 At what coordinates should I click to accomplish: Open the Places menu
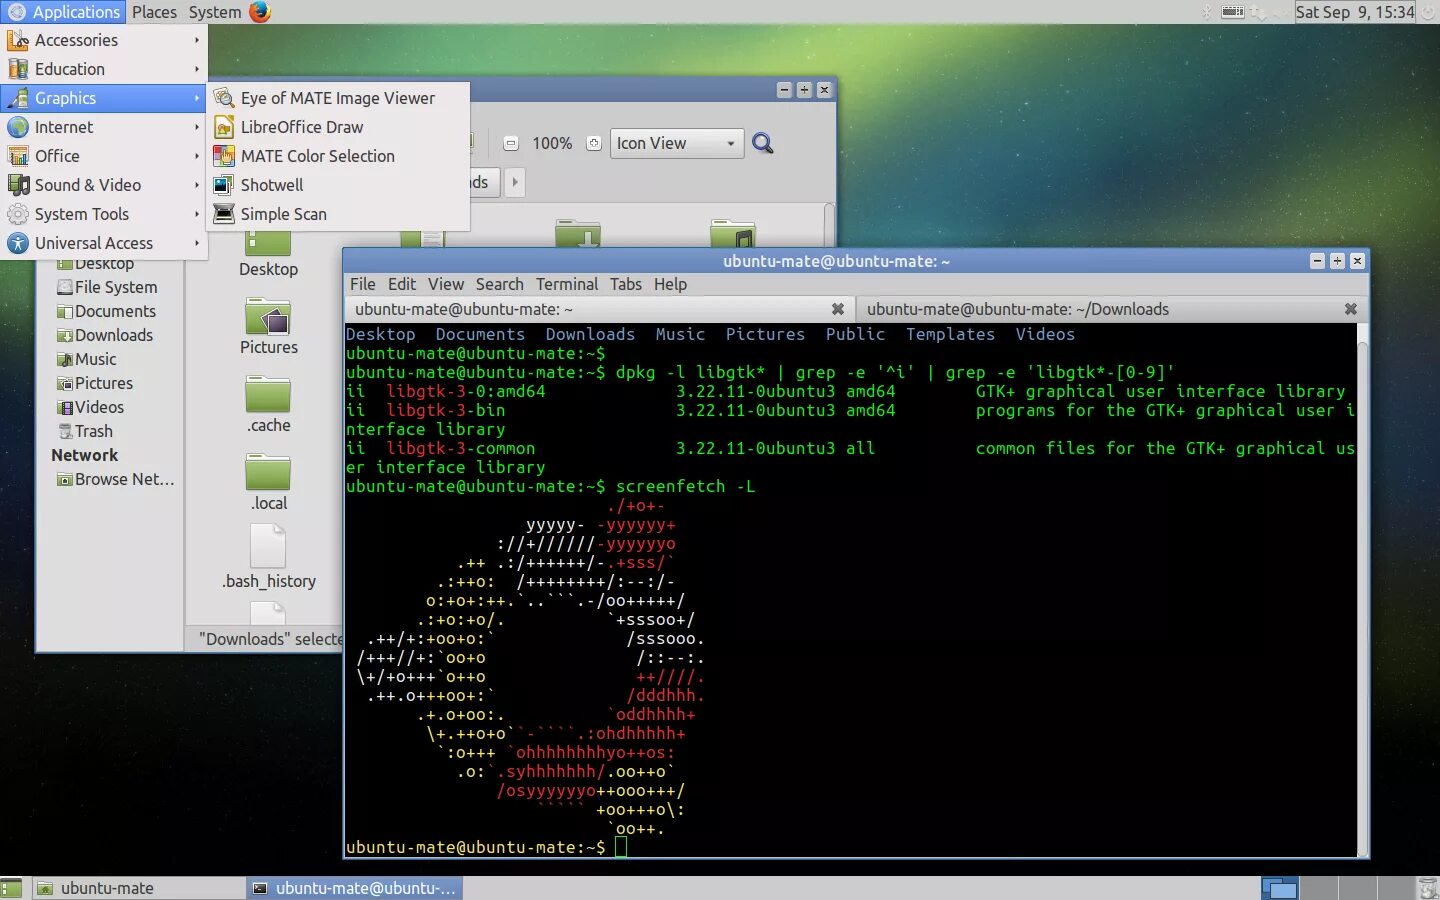coord(154,12)
